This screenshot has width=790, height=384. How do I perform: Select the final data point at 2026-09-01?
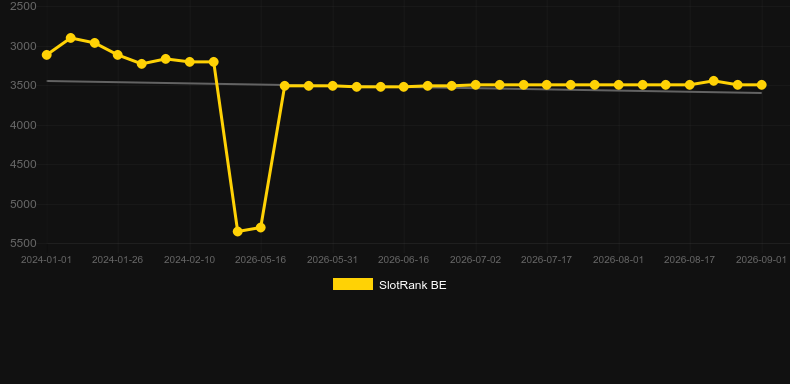(x=761, y=85)
